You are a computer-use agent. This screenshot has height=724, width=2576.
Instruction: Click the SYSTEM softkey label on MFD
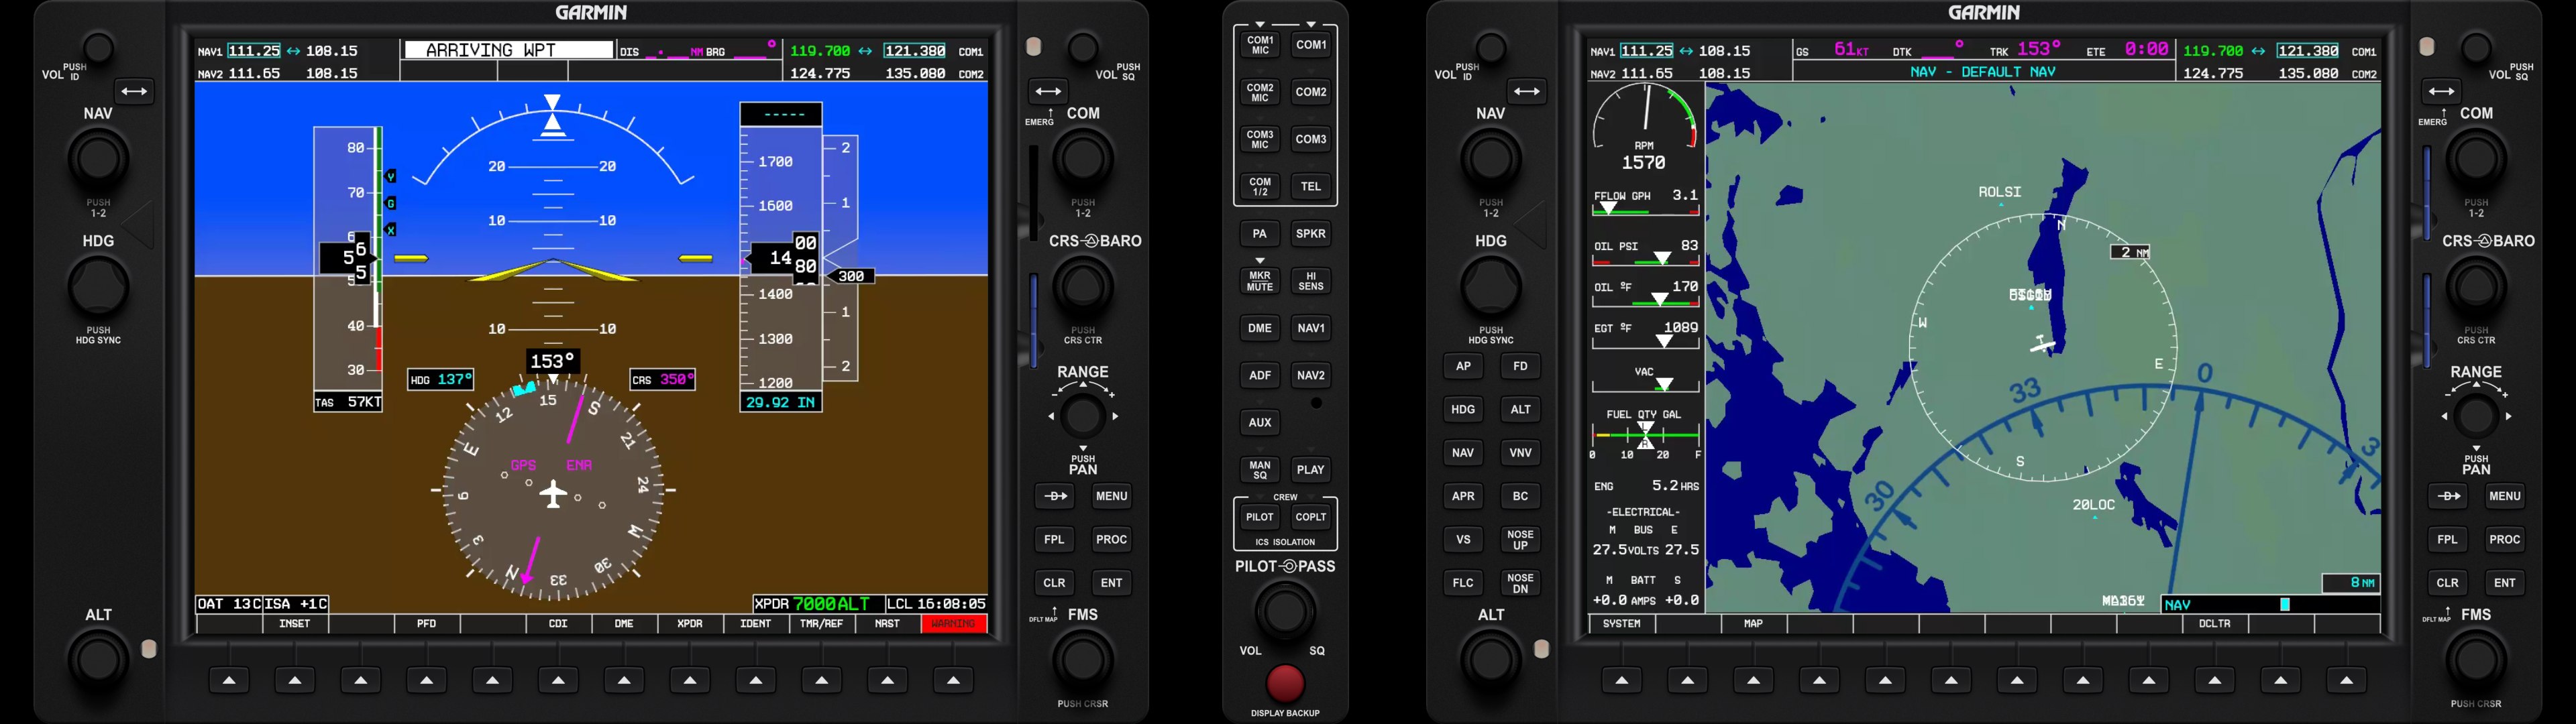pos(1622,624)
